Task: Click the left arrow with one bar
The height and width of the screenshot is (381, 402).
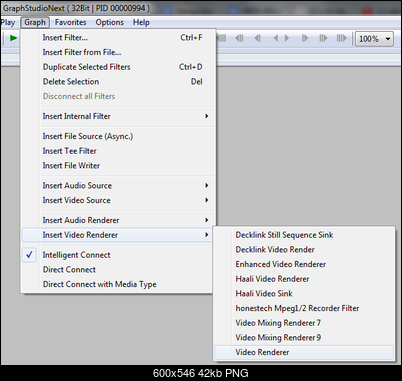Action: tap(257, 38)
